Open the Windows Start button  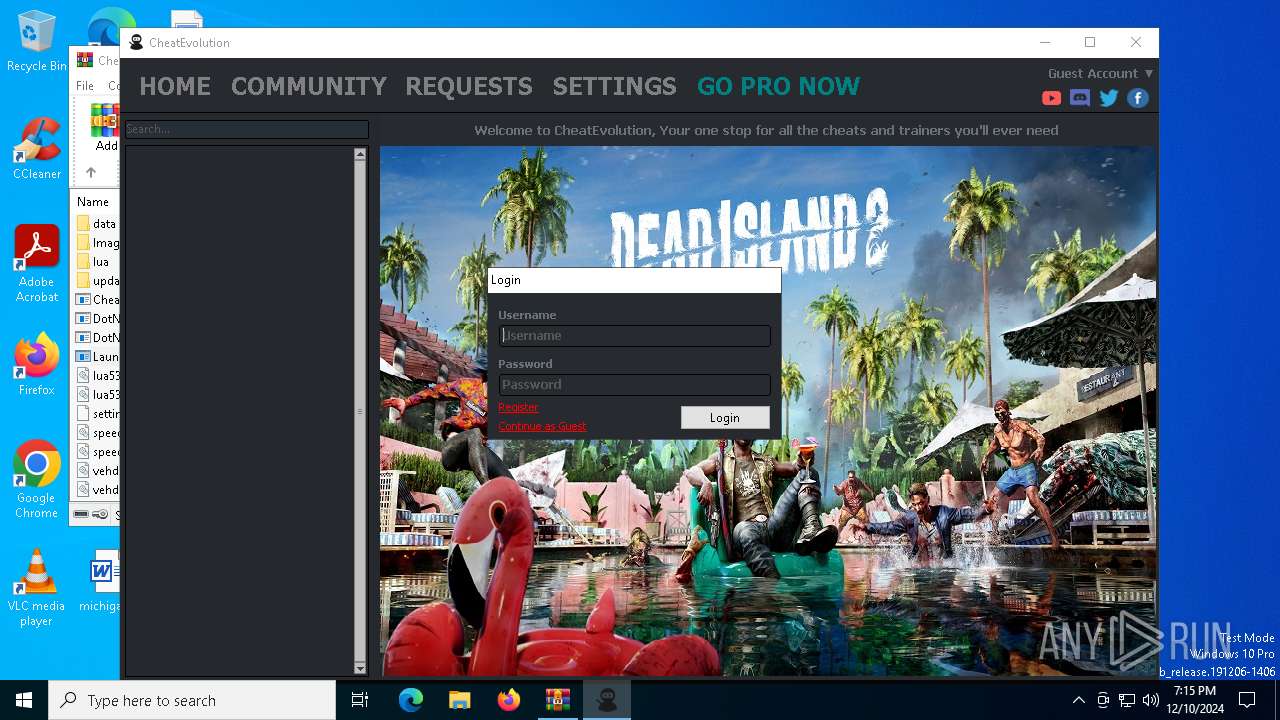tap(24, 700)
